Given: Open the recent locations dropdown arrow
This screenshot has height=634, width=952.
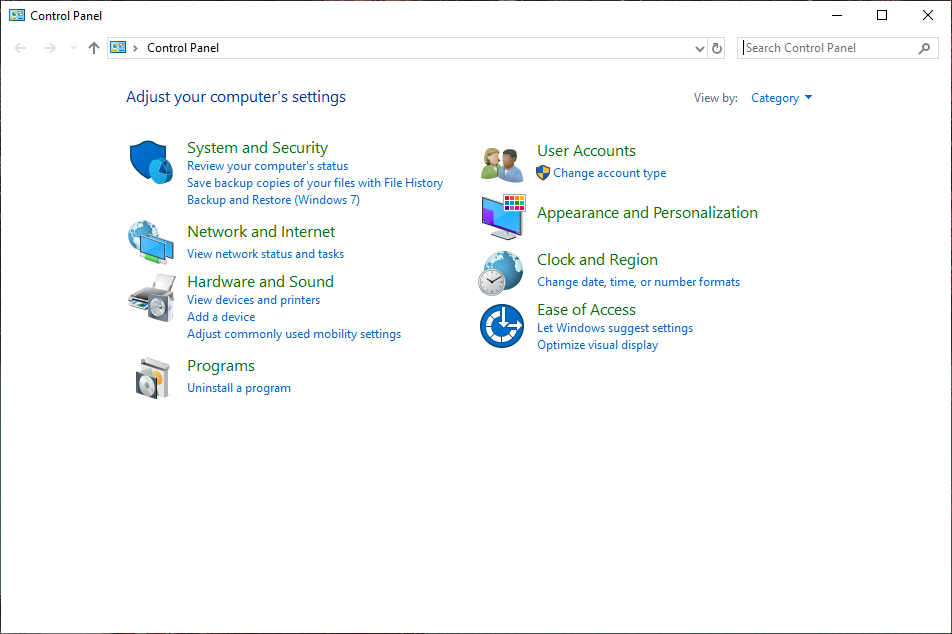Looking at the screenshot, I should (73, 48).
